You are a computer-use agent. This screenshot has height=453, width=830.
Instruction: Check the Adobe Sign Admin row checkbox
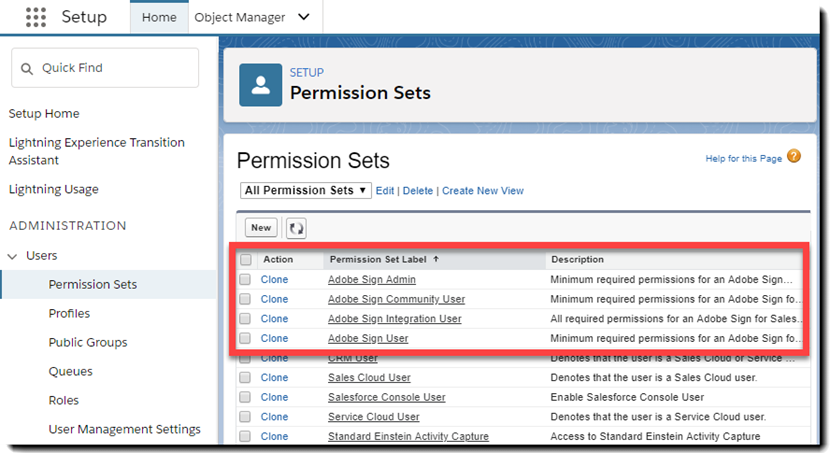(246, 280)
